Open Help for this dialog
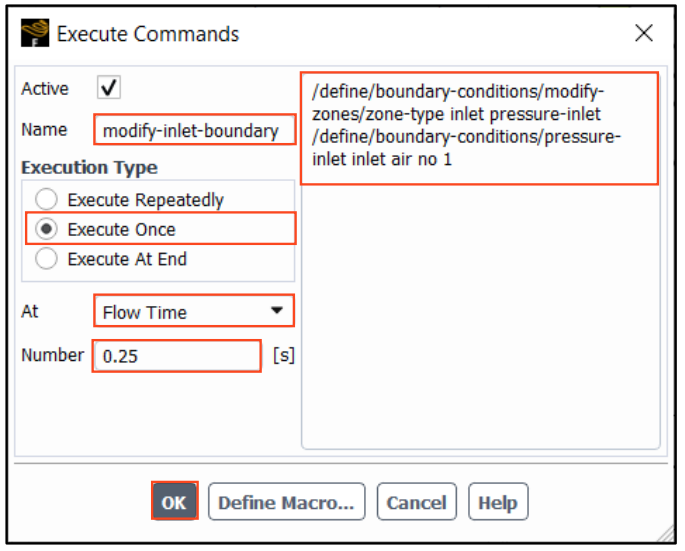 [x=497, y=502]
